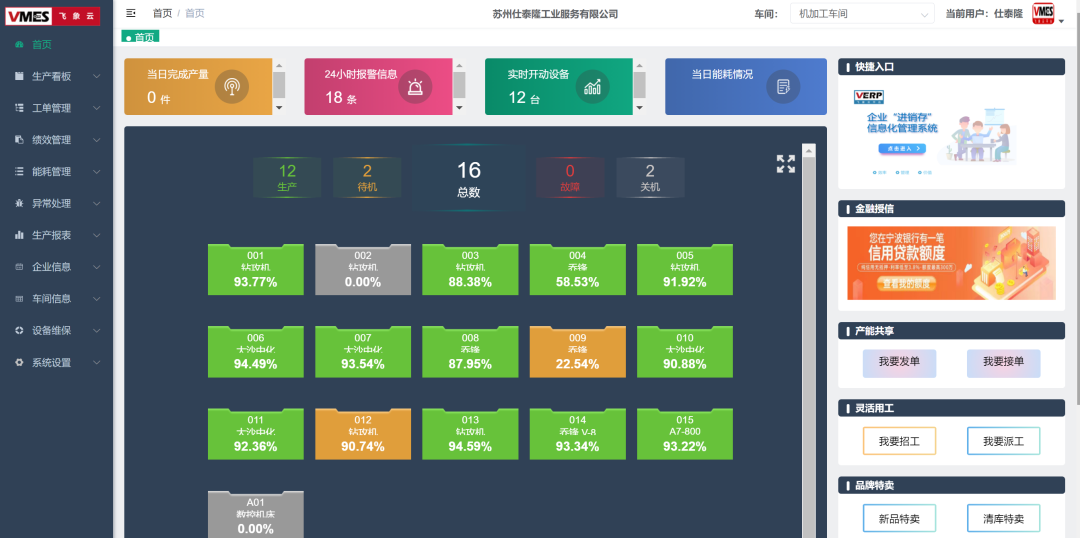Click the 新品特卖 button
Screen dimensions: 1080x538
[899, 519]
